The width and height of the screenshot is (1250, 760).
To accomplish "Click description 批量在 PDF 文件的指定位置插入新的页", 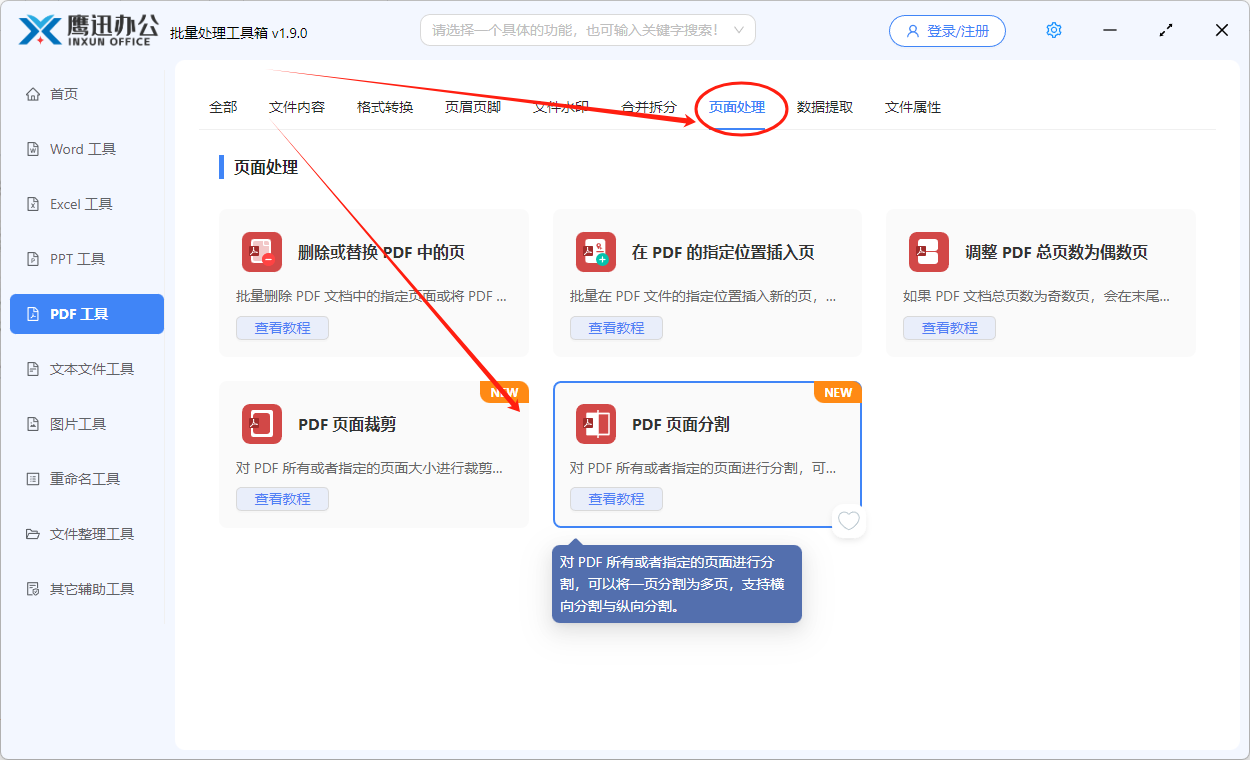I will 703,297.
